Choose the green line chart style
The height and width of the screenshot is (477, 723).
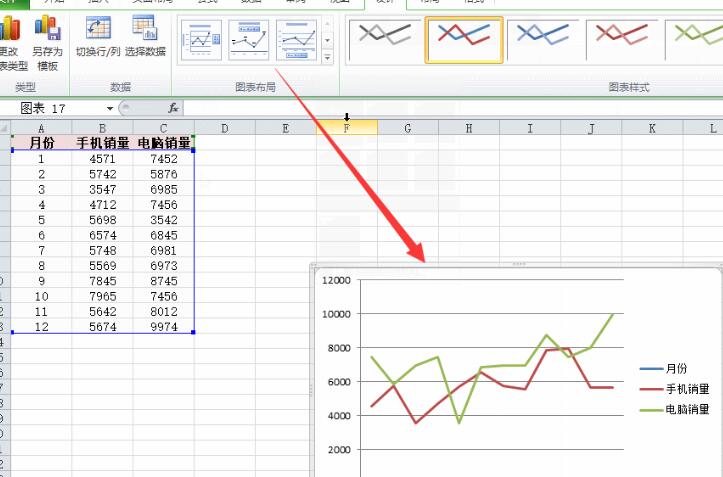[695, 40]
